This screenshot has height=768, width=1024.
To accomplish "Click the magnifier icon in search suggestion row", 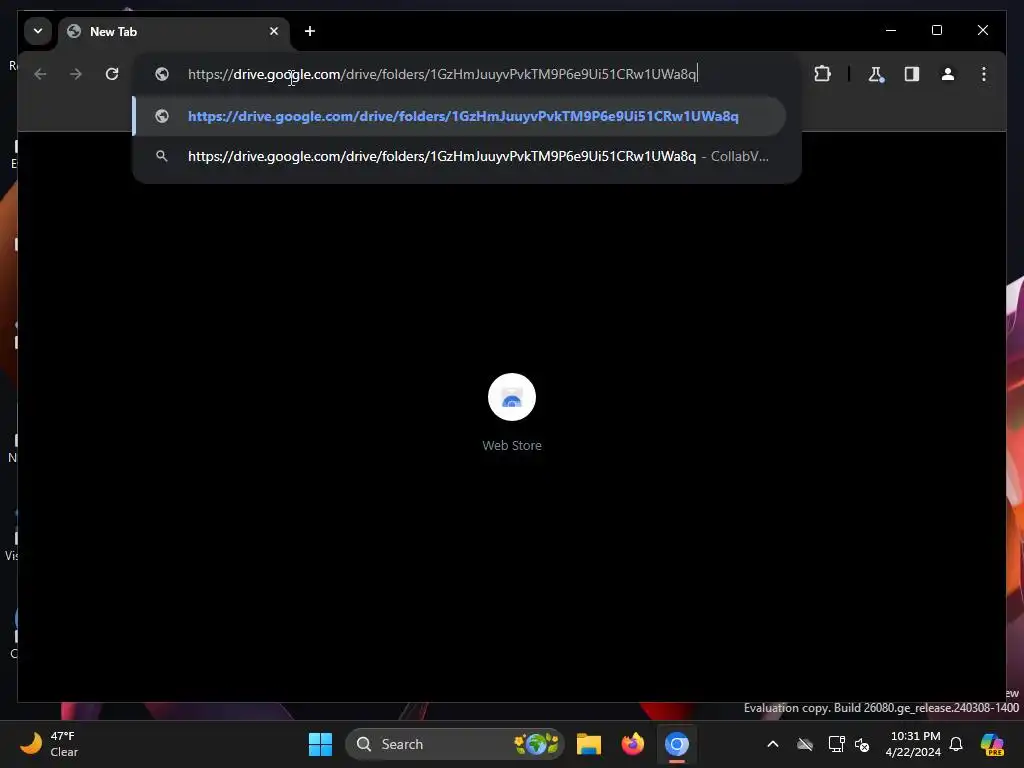I will (x=161, y=156).
